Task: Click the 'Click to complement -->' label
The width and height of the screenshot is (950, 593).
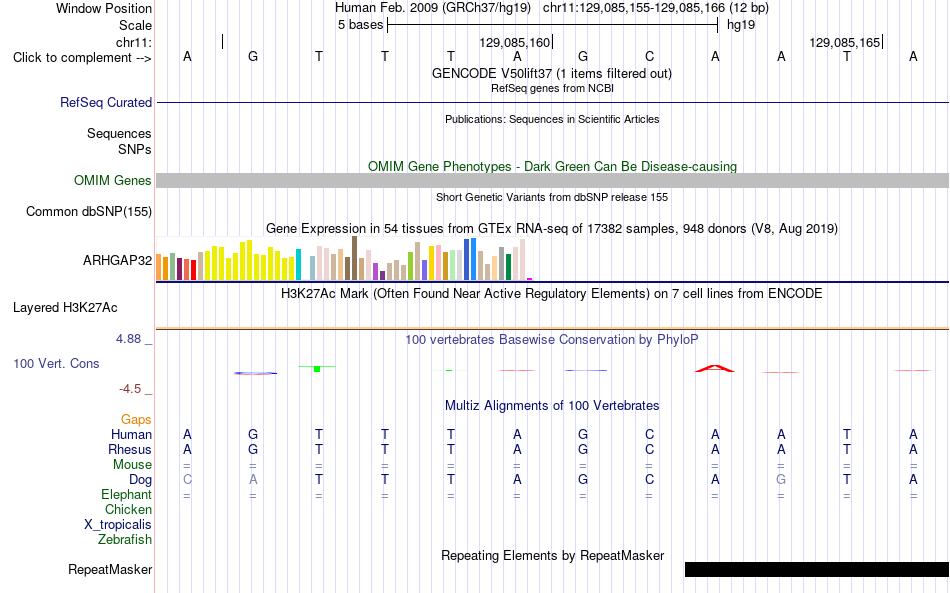Action: 82,58
